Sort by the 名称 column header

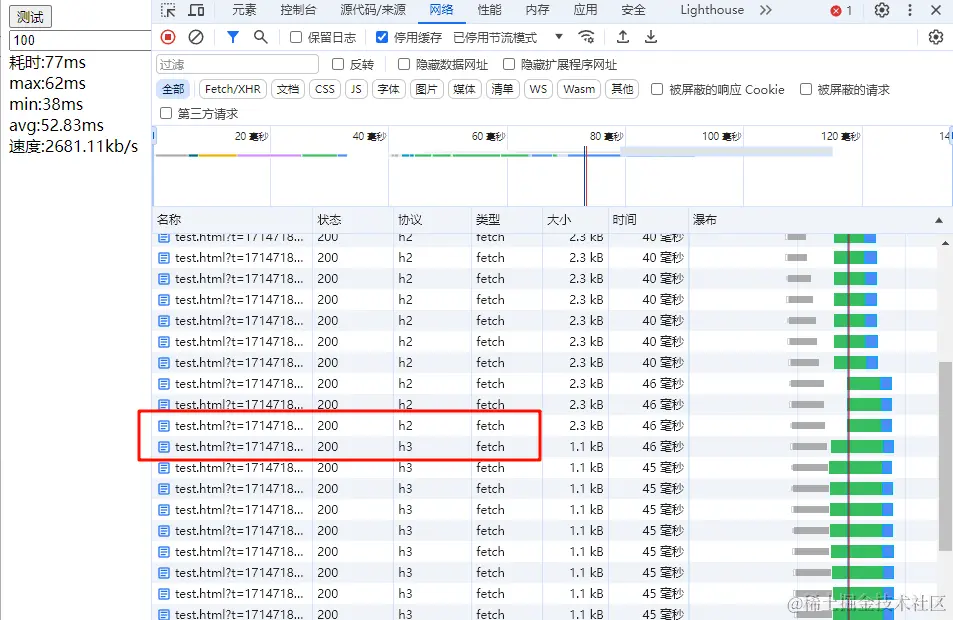point(232,219)
